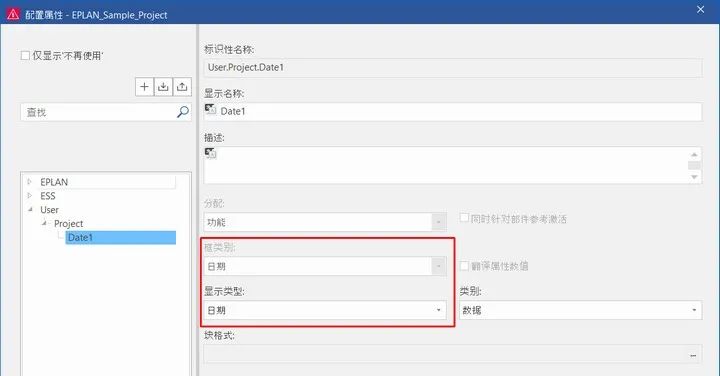Image resolution: width=720 pixels, height=376 pixels.
Task: Select the User node label in the tree
Action: (x=49, y=210)
